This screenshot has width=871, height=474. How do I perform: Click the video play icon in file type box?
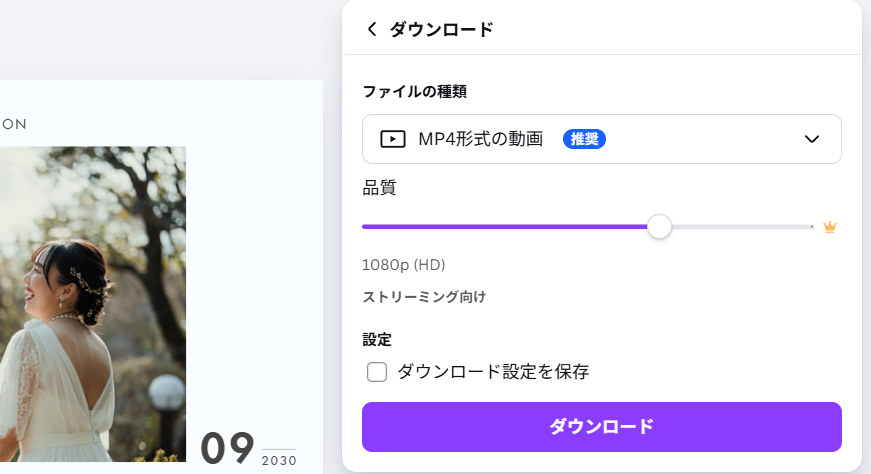pos(393,139)
